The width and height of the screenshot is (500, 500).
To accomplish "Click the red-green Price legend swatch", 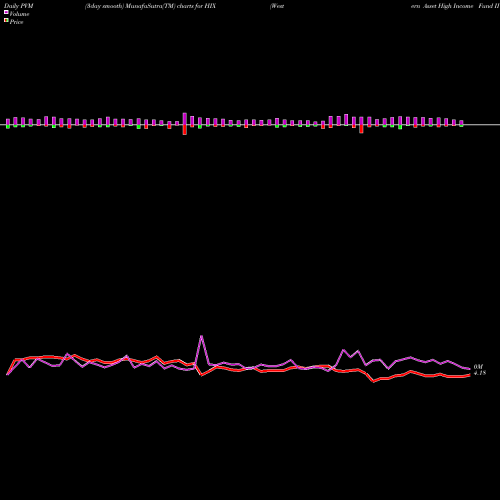I will tap(6, 21).
